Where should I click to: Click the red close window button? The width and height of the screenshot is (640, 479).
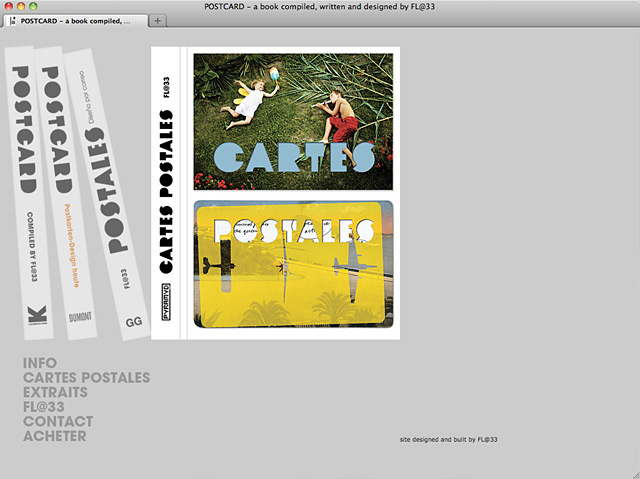(9, 6)
